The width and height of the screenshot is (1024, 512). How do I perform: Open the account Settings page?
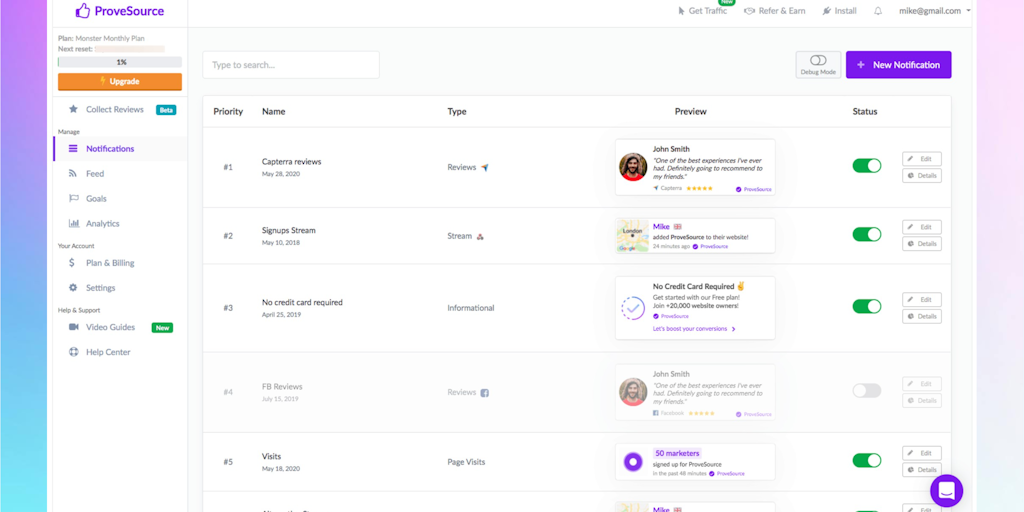101,287
